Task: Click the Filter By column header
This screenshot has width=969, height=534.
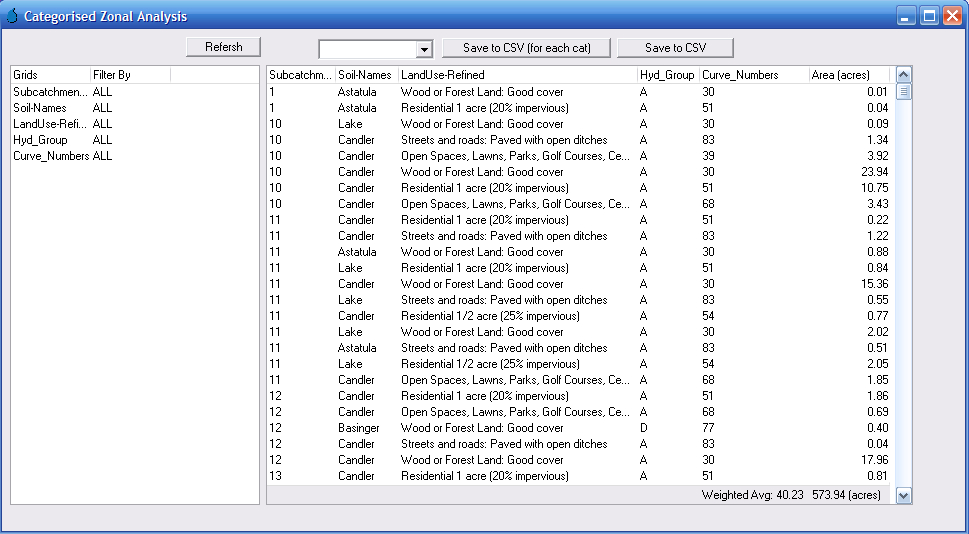Action: [x=130, y=75]
